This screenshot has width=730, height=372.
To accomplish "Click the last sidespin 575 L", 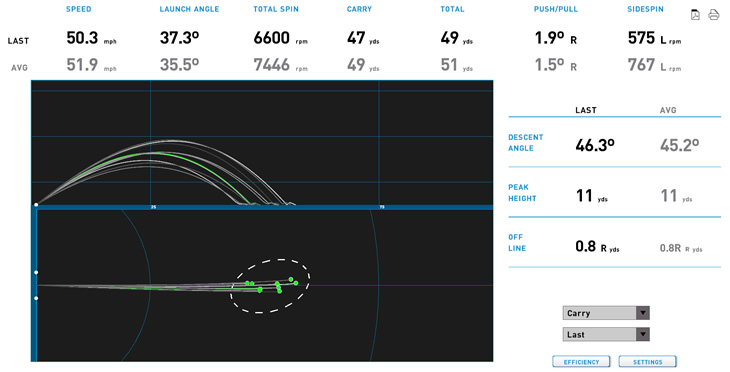I will pyautogui.click(x=647, y=38).
